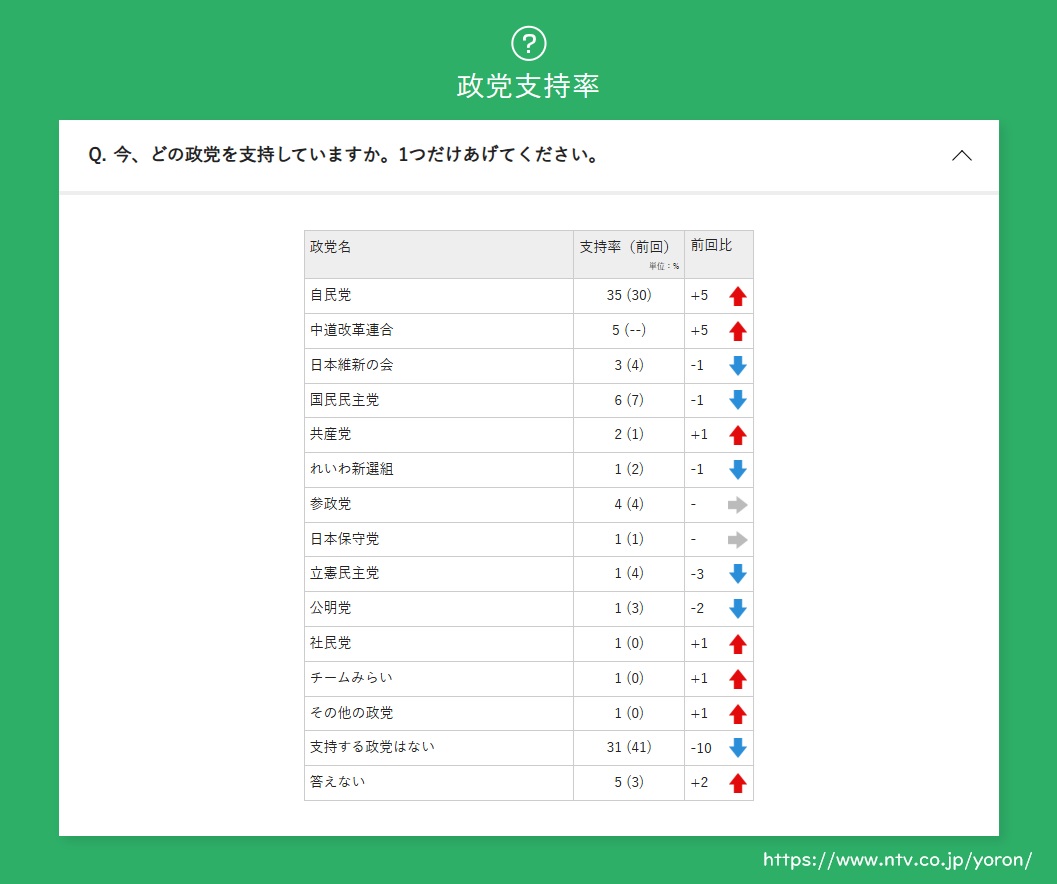Select the れいわ新選組 party name cell
The height and width of the screenshot is (884, 1057).
[x=351, y=469]
